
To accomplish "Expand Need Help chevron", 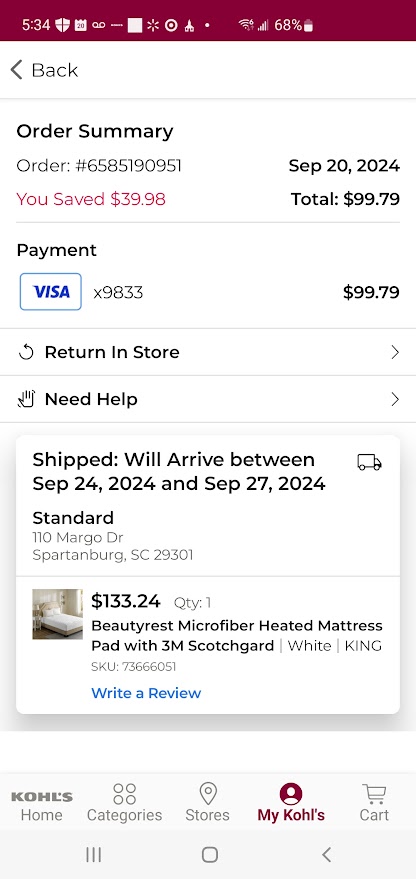I will tap(395, 399).
